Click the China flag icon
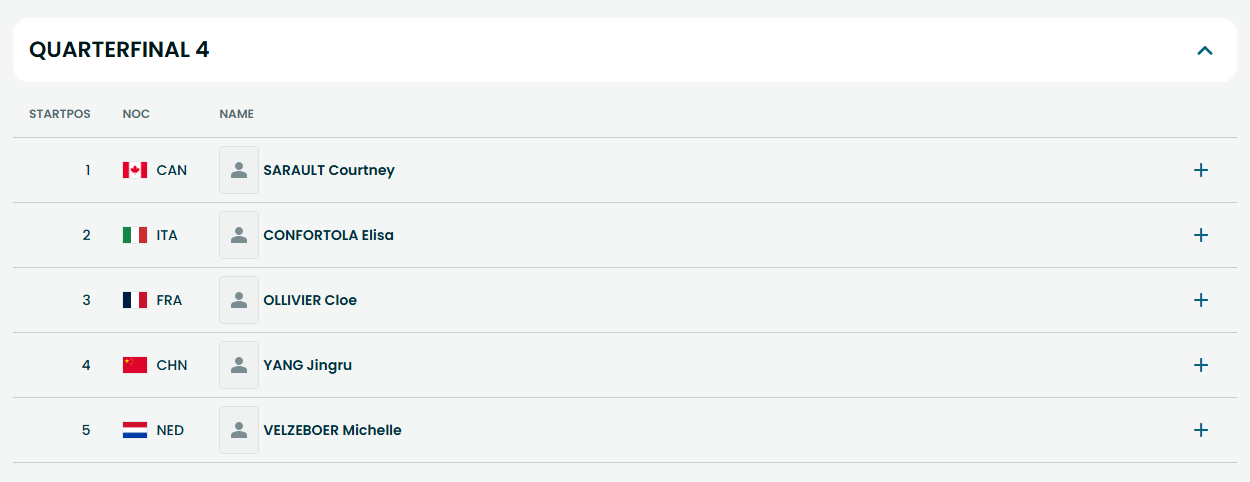Image resolution: width=1250 pixels, height=482 pixels. tap(135, 365)
